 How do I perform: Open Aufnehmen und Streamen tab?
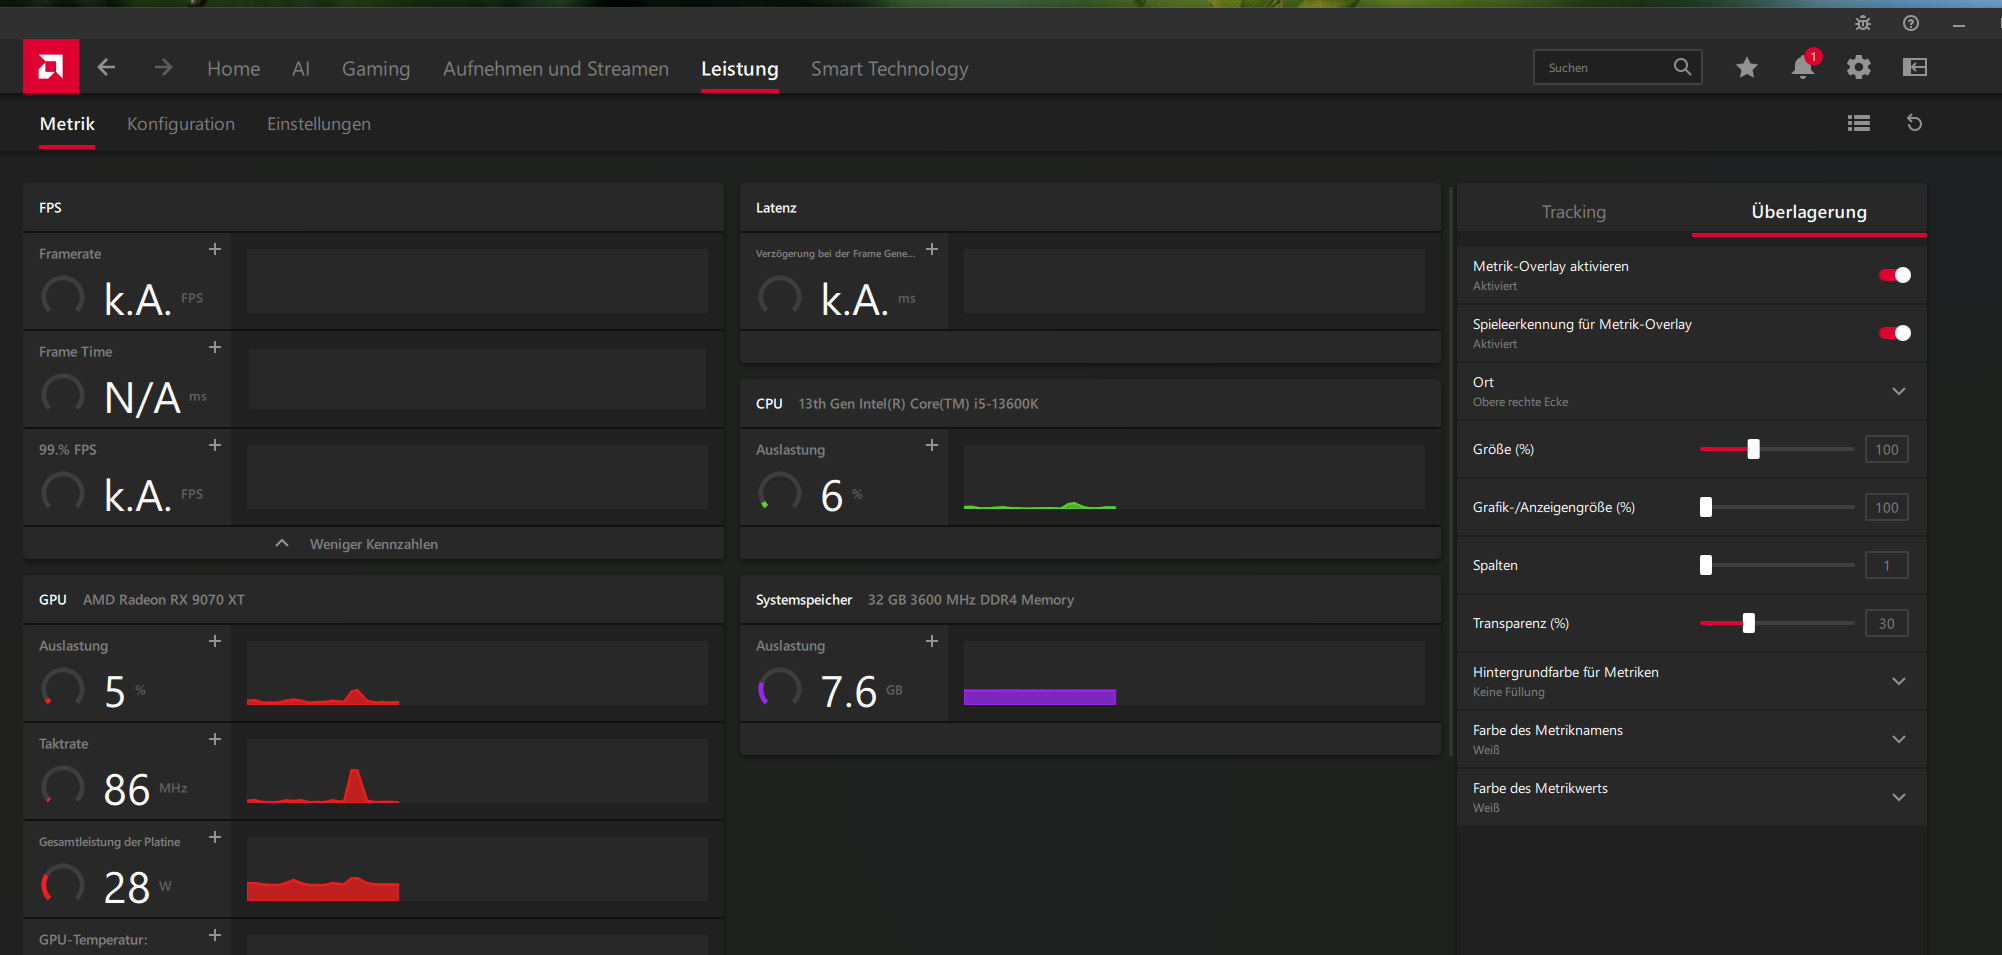pos(556,69)
